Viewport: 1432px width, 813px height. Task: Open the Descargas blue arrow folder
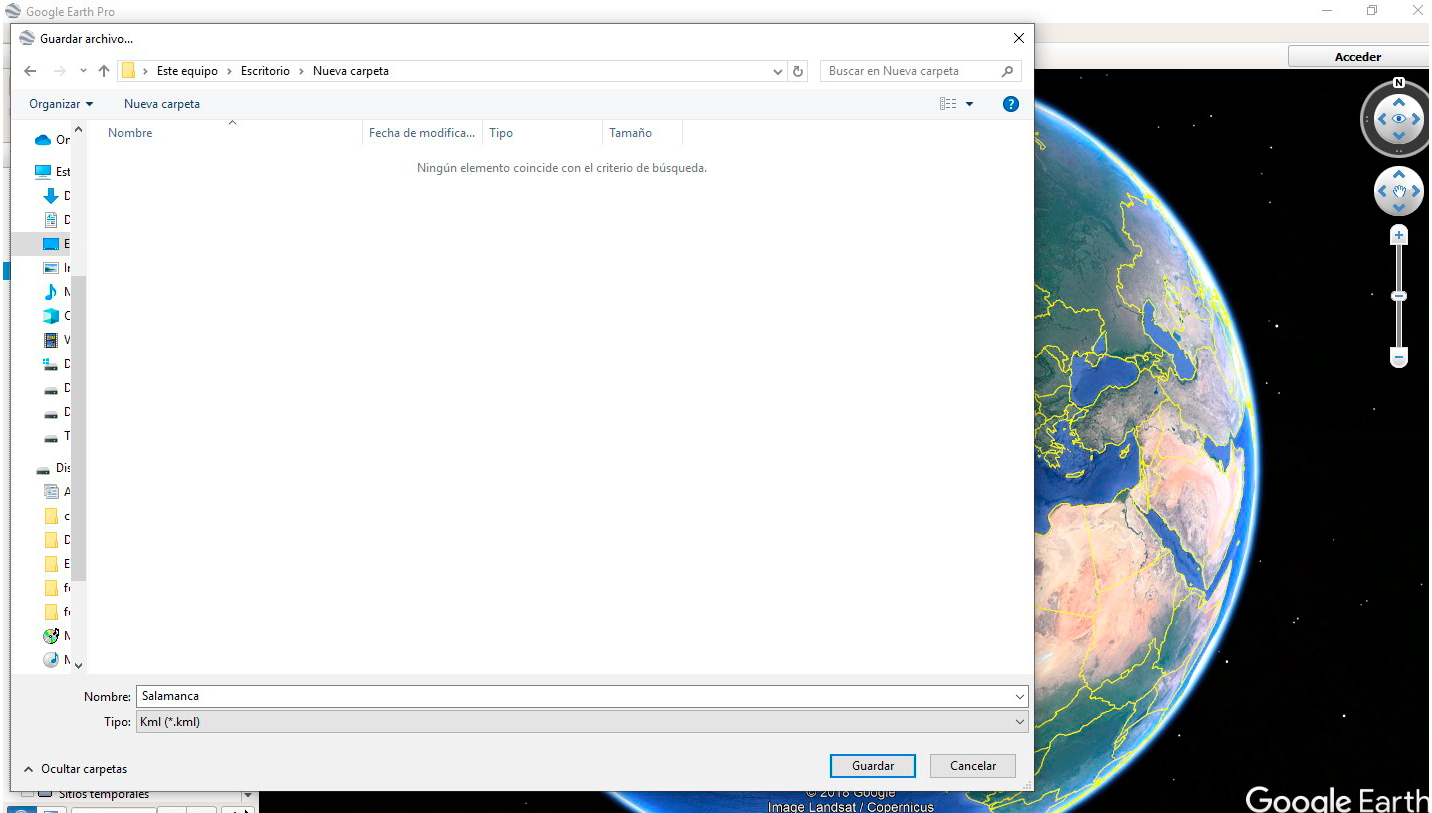(51, 196)
